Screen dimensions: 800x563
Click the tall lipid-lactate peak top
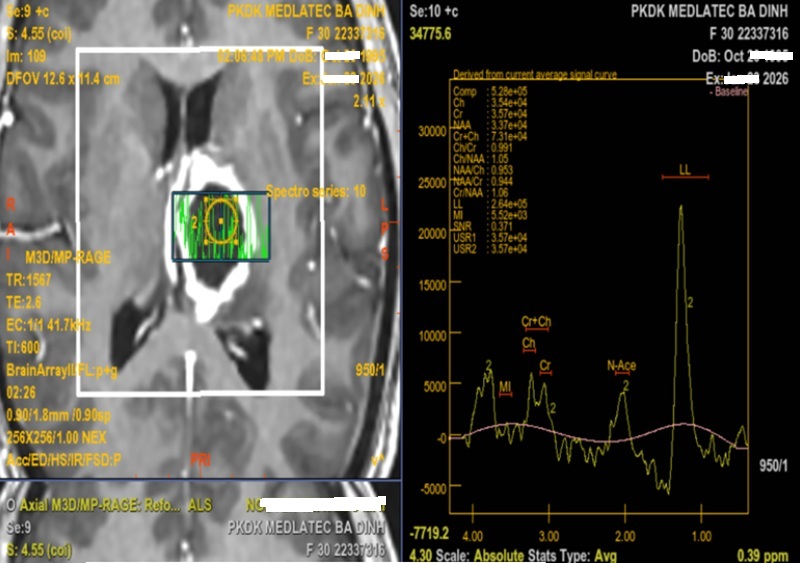tap(681, 207)
